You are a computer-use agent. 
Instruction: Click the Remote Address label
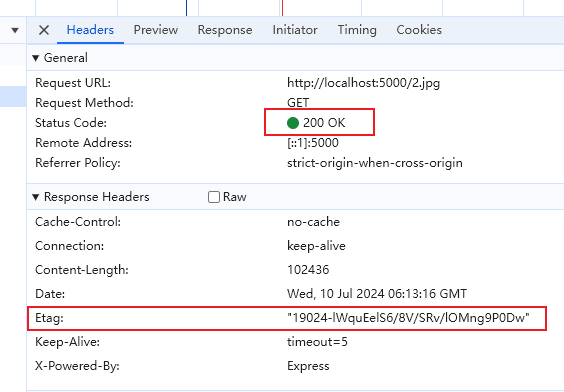83,143
